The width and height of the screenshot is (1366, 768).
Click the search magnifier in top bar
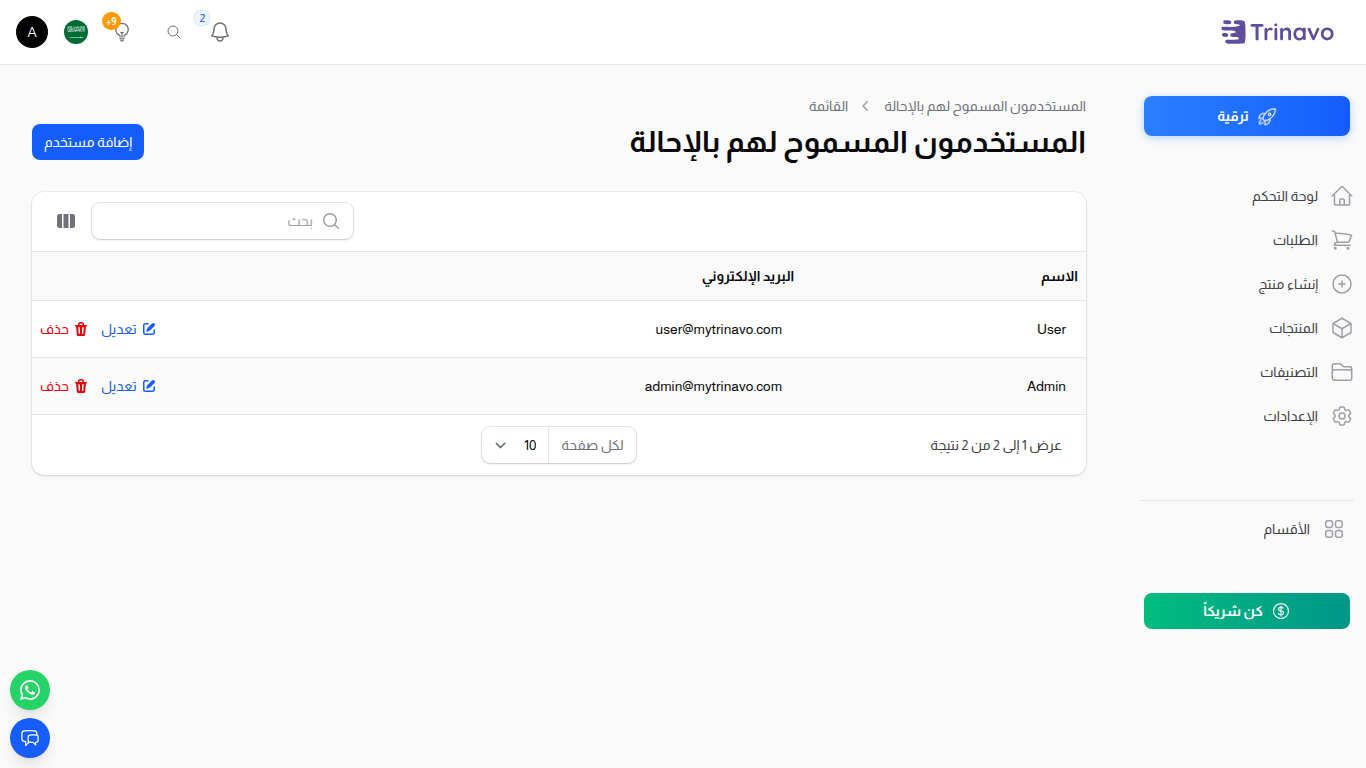point(174,32)
